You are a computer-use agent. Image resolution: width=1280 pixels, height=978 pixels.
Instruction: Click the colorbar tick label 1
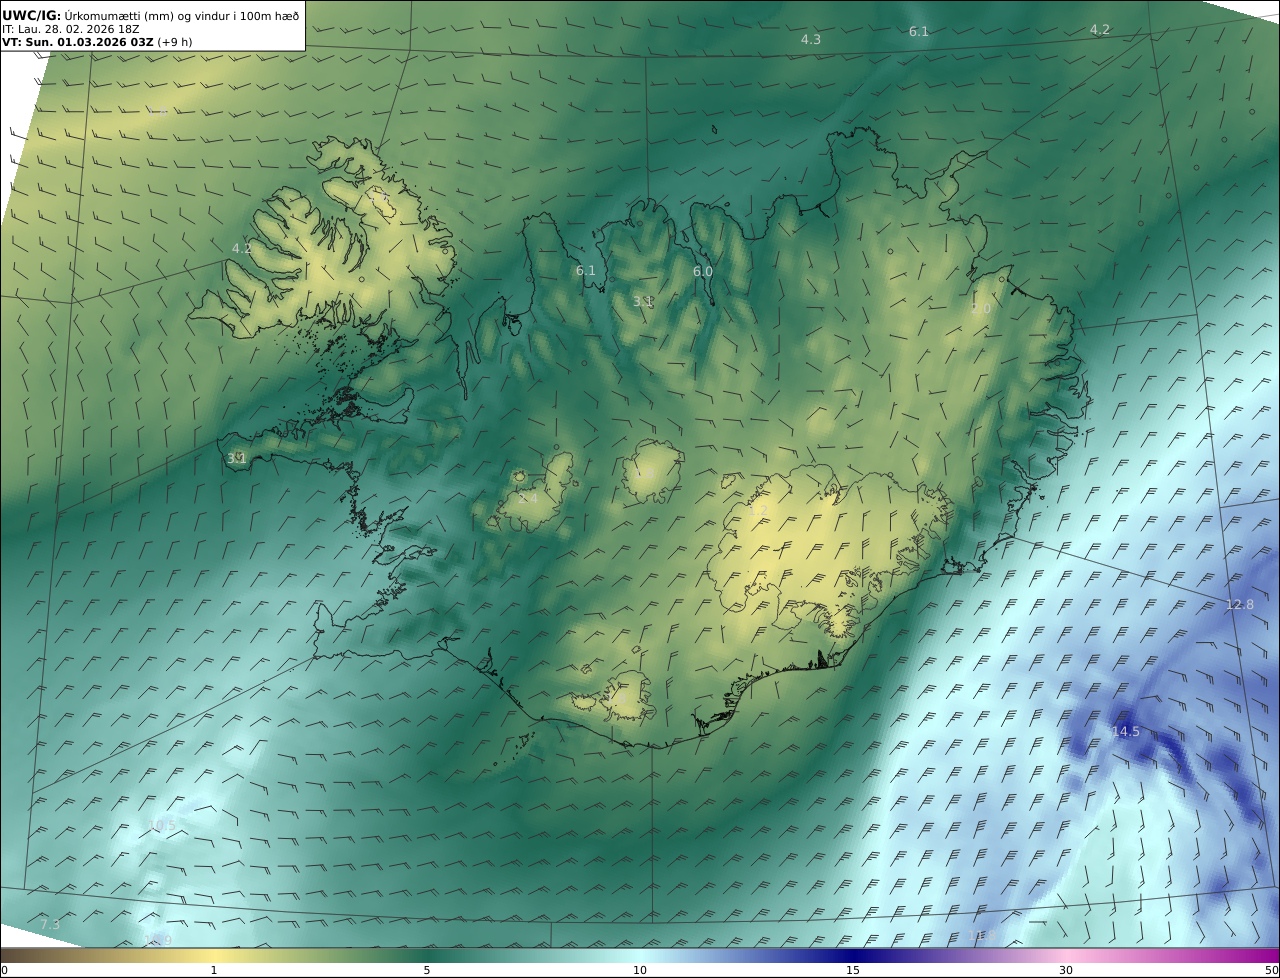(x=214, y=970)
